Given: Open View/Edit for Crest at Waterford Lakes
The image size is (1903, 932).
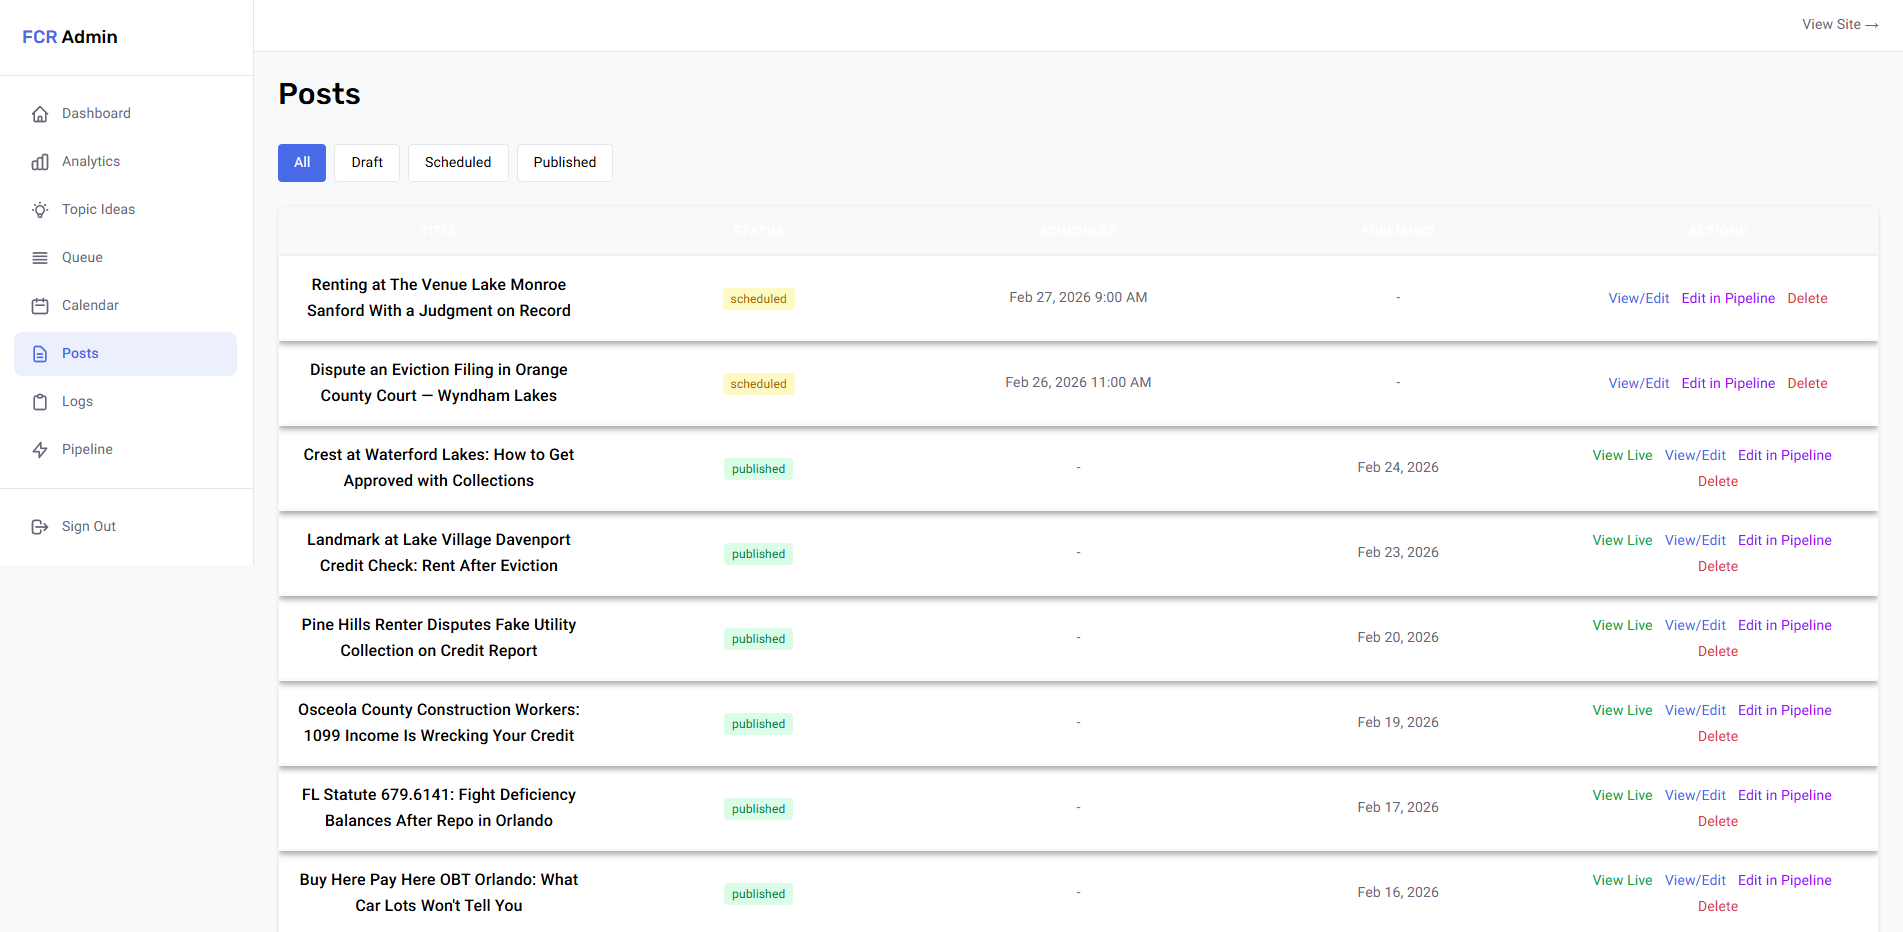Looking at the screenshot, I should tap(1695, 455).
